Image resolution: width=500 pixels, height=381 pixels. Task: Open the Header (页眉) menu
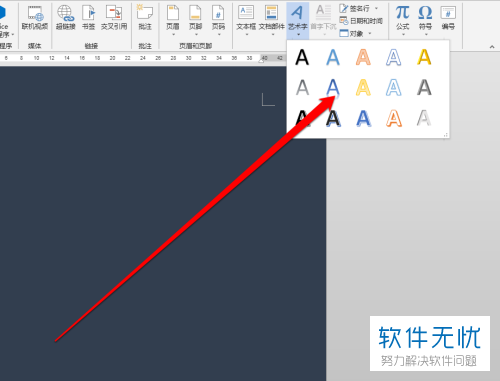173,20
